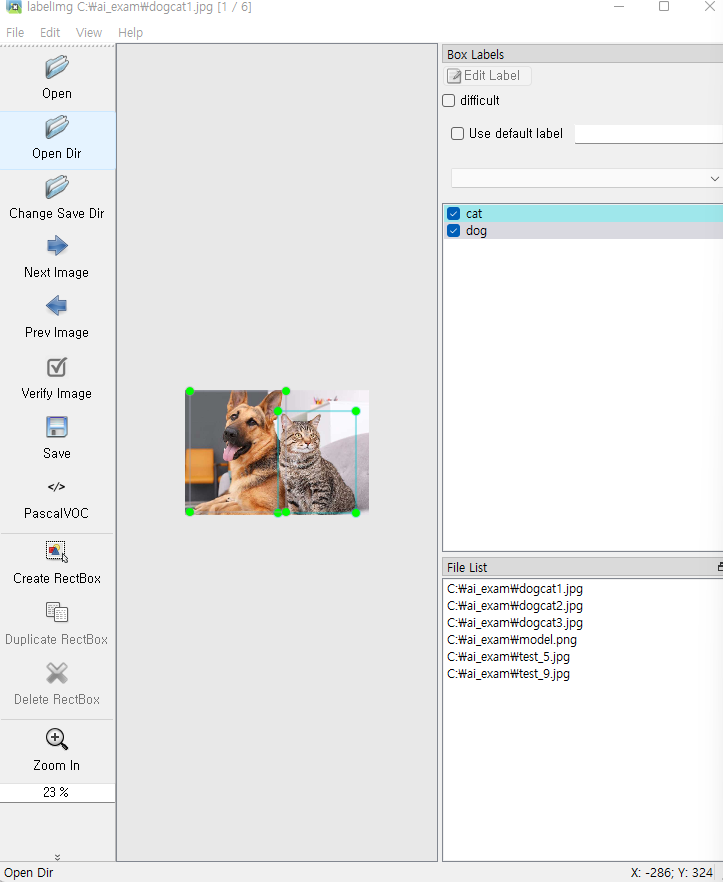
Task: Click the labelImg app icon in title bar
Action: [x=14, y=7]
